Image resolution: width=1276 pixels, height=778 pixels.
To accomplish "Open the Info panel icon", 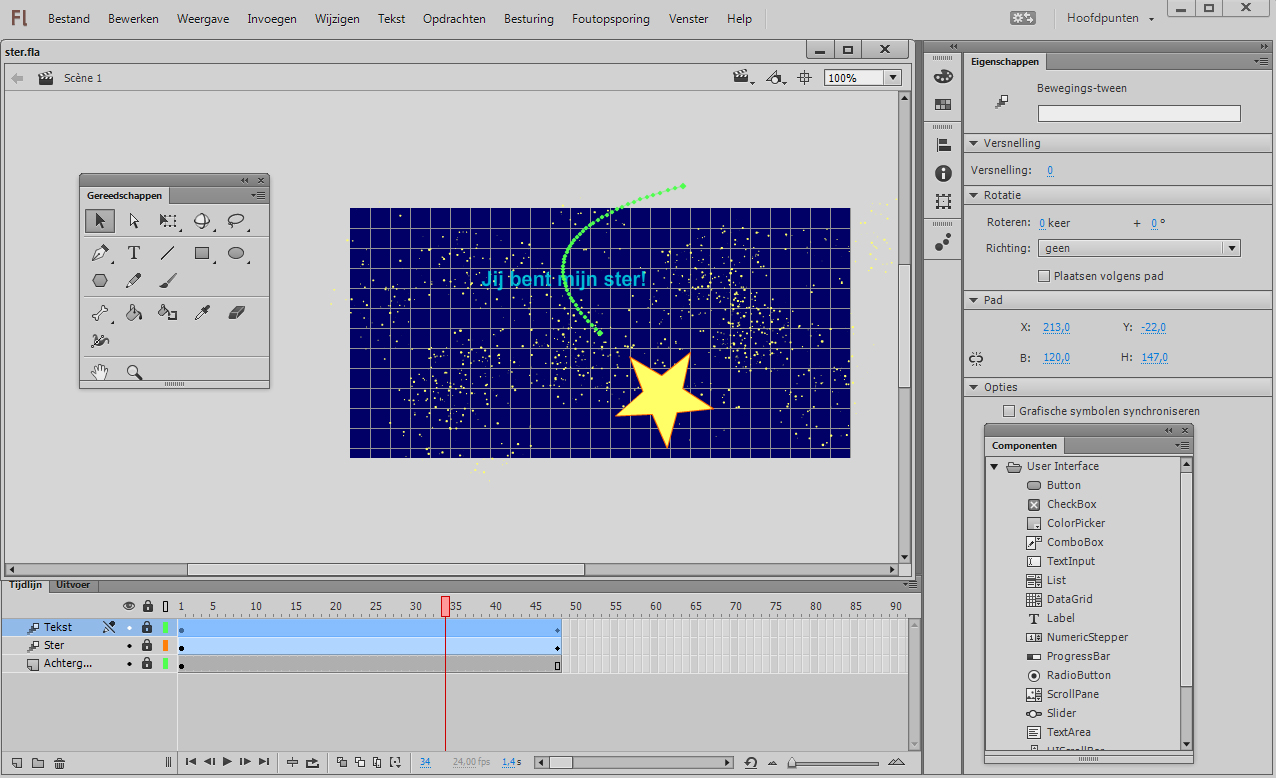I will click(x=943, y=174).
